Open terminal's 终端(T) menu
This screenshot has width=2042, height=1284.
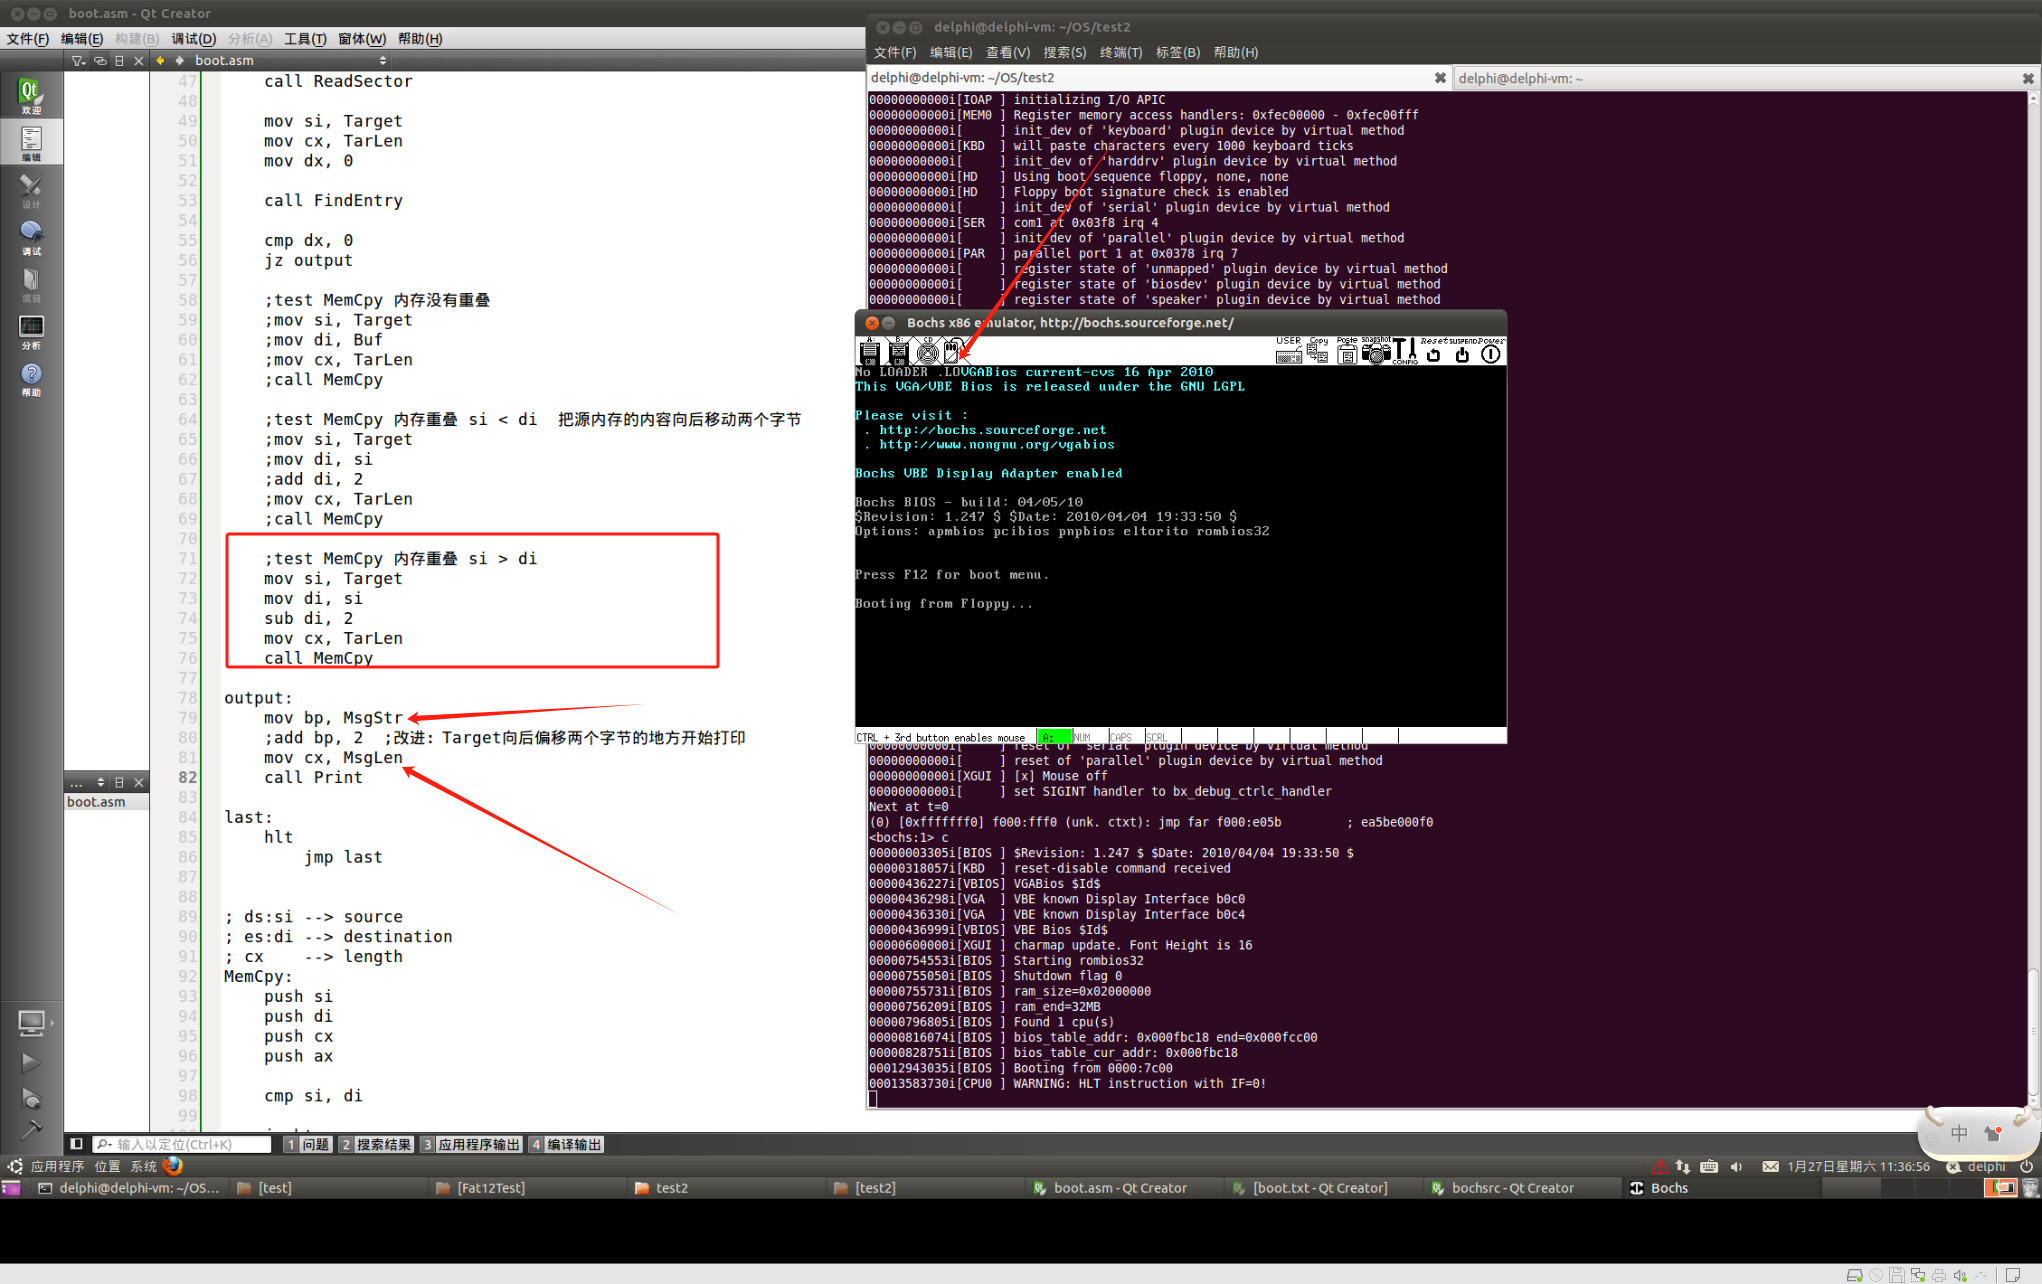click(1120, 52)
